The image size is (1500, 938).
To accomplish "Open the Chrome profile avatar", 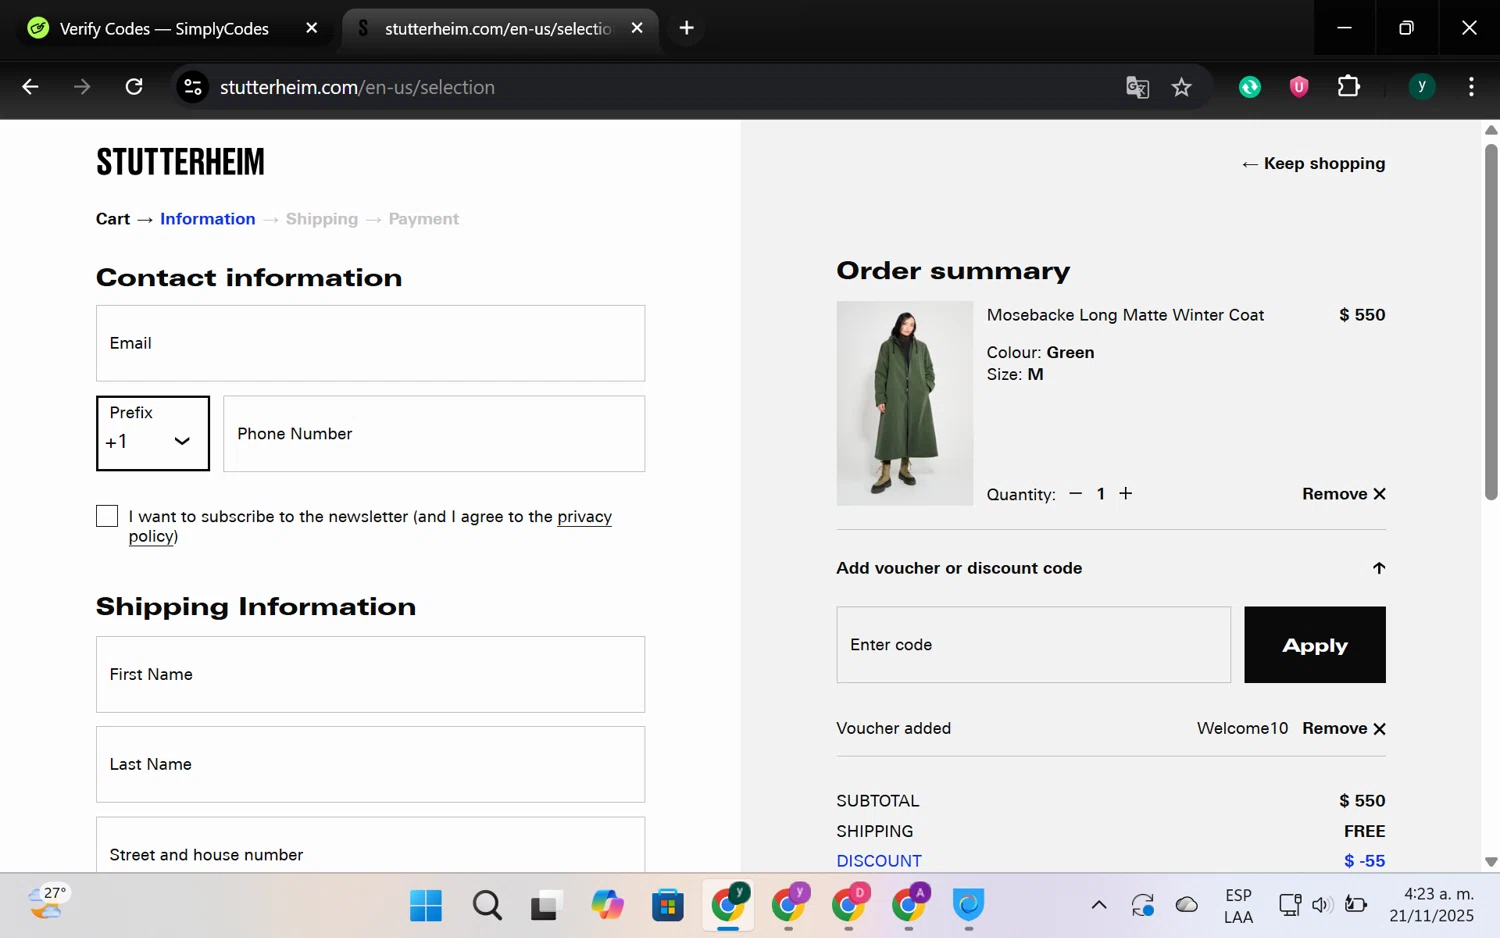I will [1422, 87].
